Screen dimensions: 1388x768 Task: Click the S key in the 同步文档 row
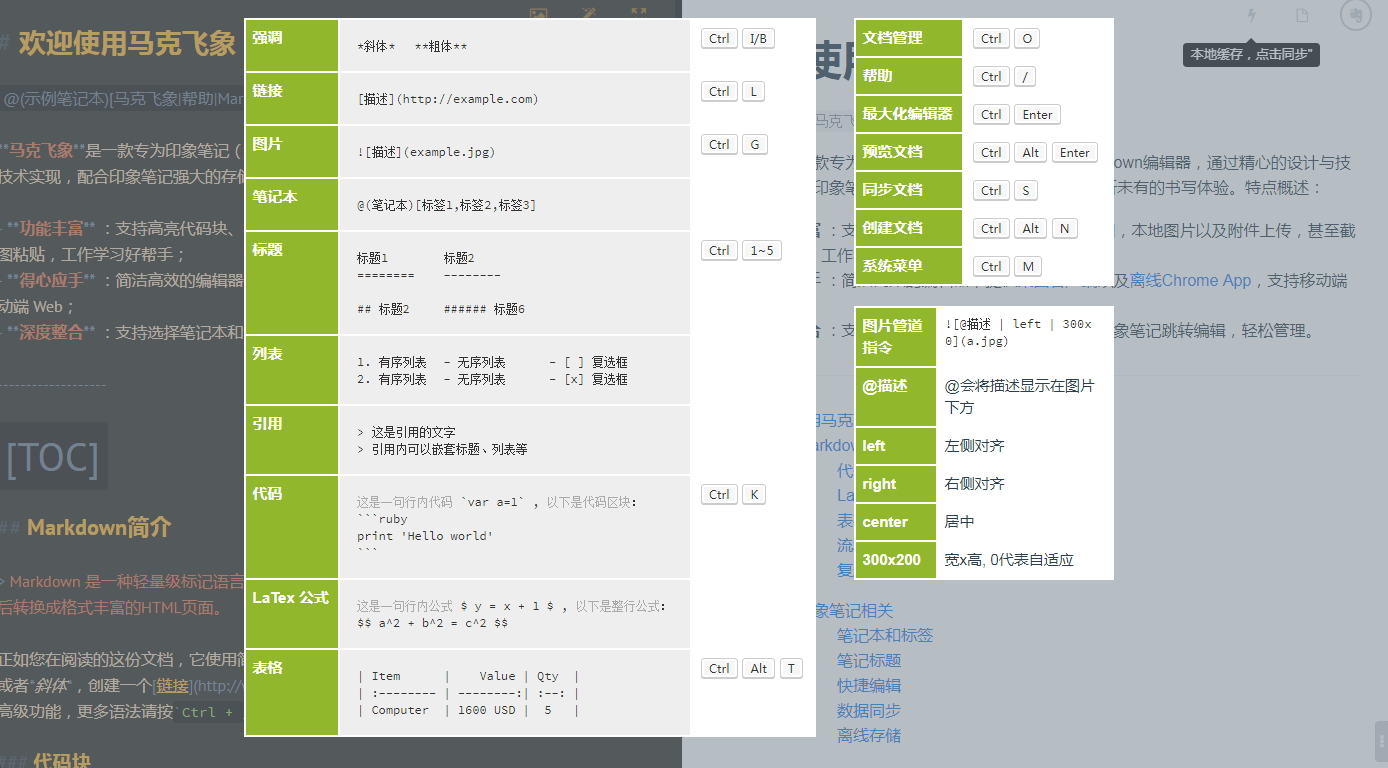click(x=1026, y=190)
